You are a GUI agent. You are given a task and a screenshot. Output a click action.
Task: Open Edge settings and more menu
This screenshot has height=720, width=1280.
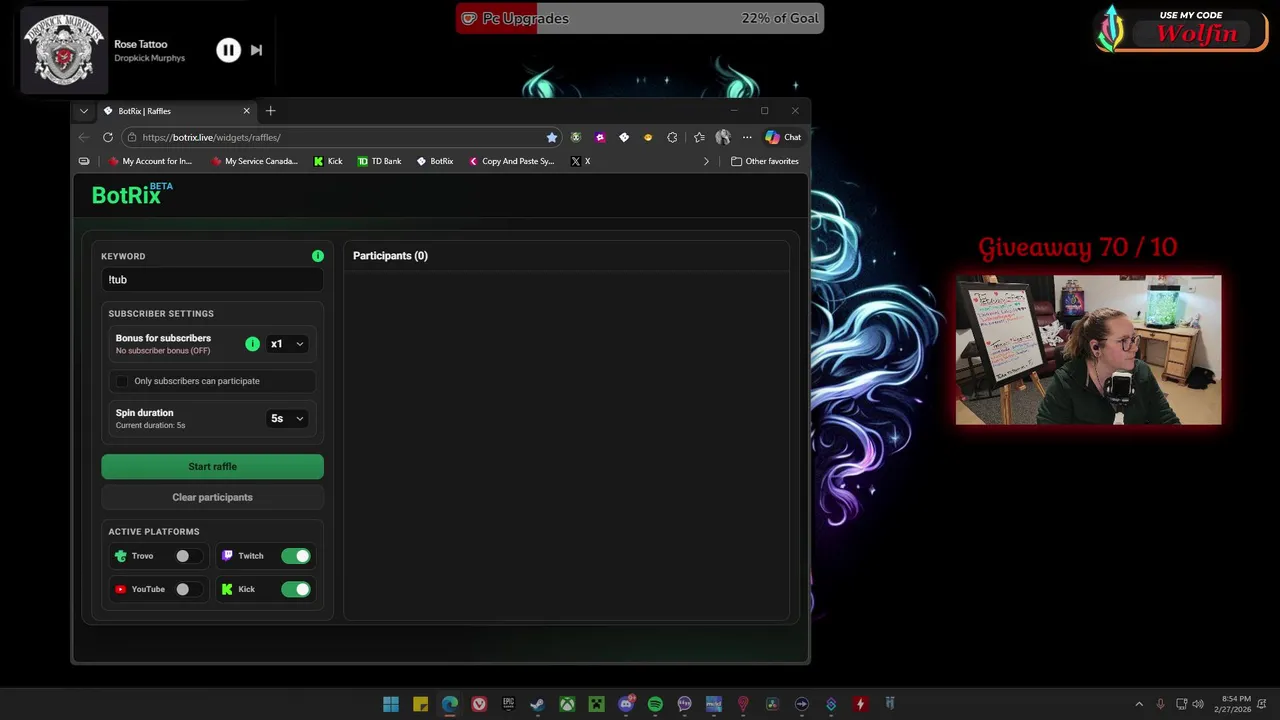[x=746, y=137]
